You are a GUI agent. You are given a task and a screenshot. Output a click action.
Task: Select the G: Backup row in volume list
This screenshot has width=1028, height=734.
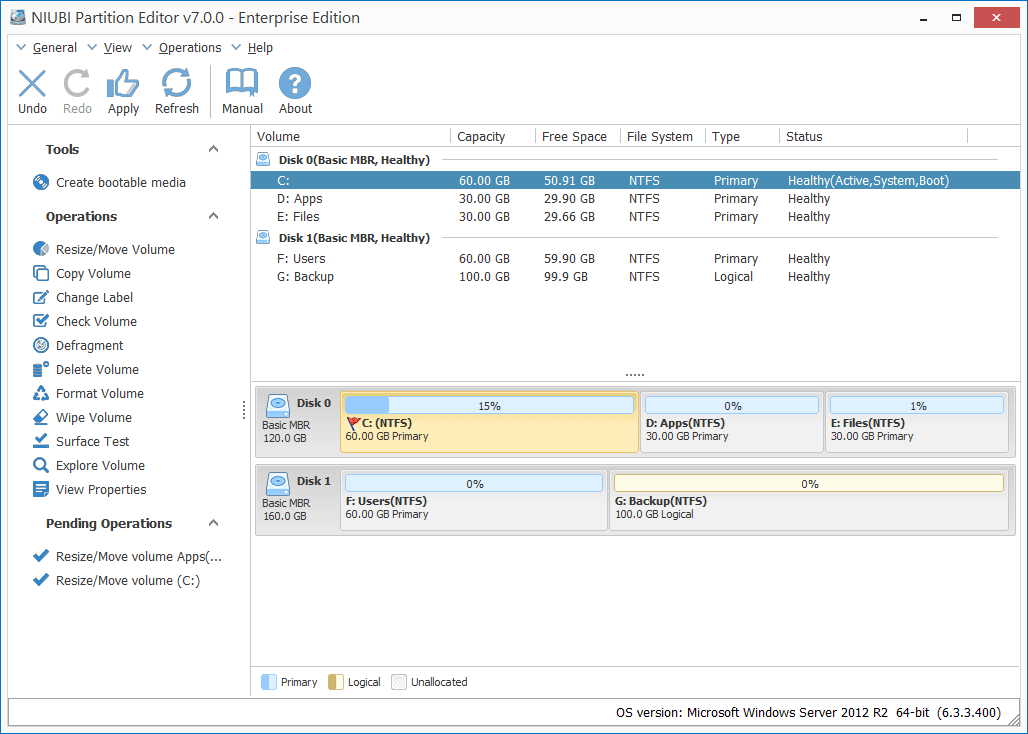pos(635,277)
